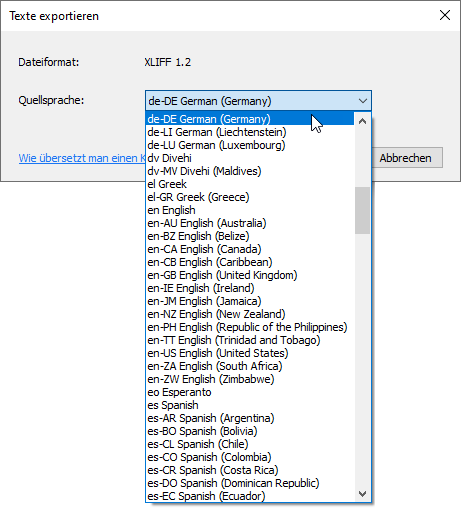Click the language list scrollbar thumb
Screen dimensions: 461x516
pyautogui.click(x=362, y=210)
